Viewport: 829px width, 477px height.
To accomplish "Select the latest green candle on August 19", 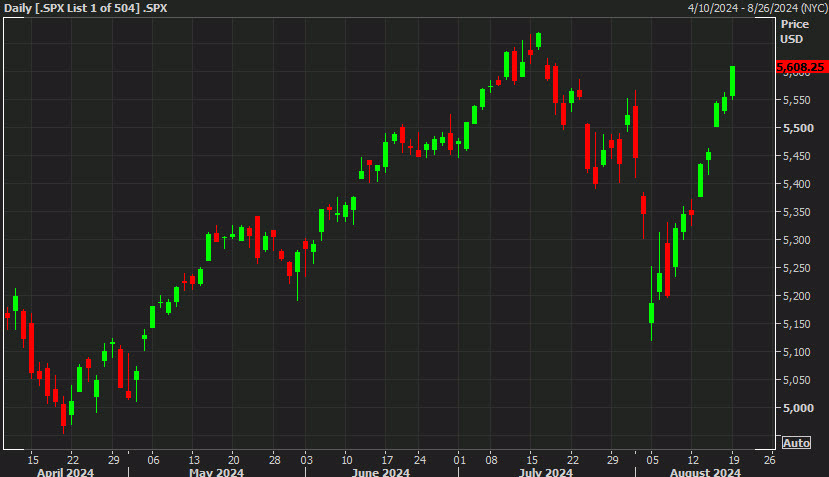I will point(733,81).
